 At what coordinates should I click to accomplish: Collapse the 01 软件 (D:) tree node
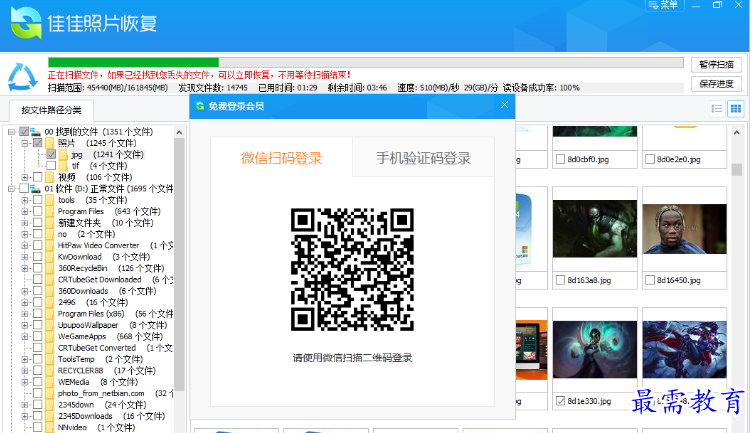11,189
